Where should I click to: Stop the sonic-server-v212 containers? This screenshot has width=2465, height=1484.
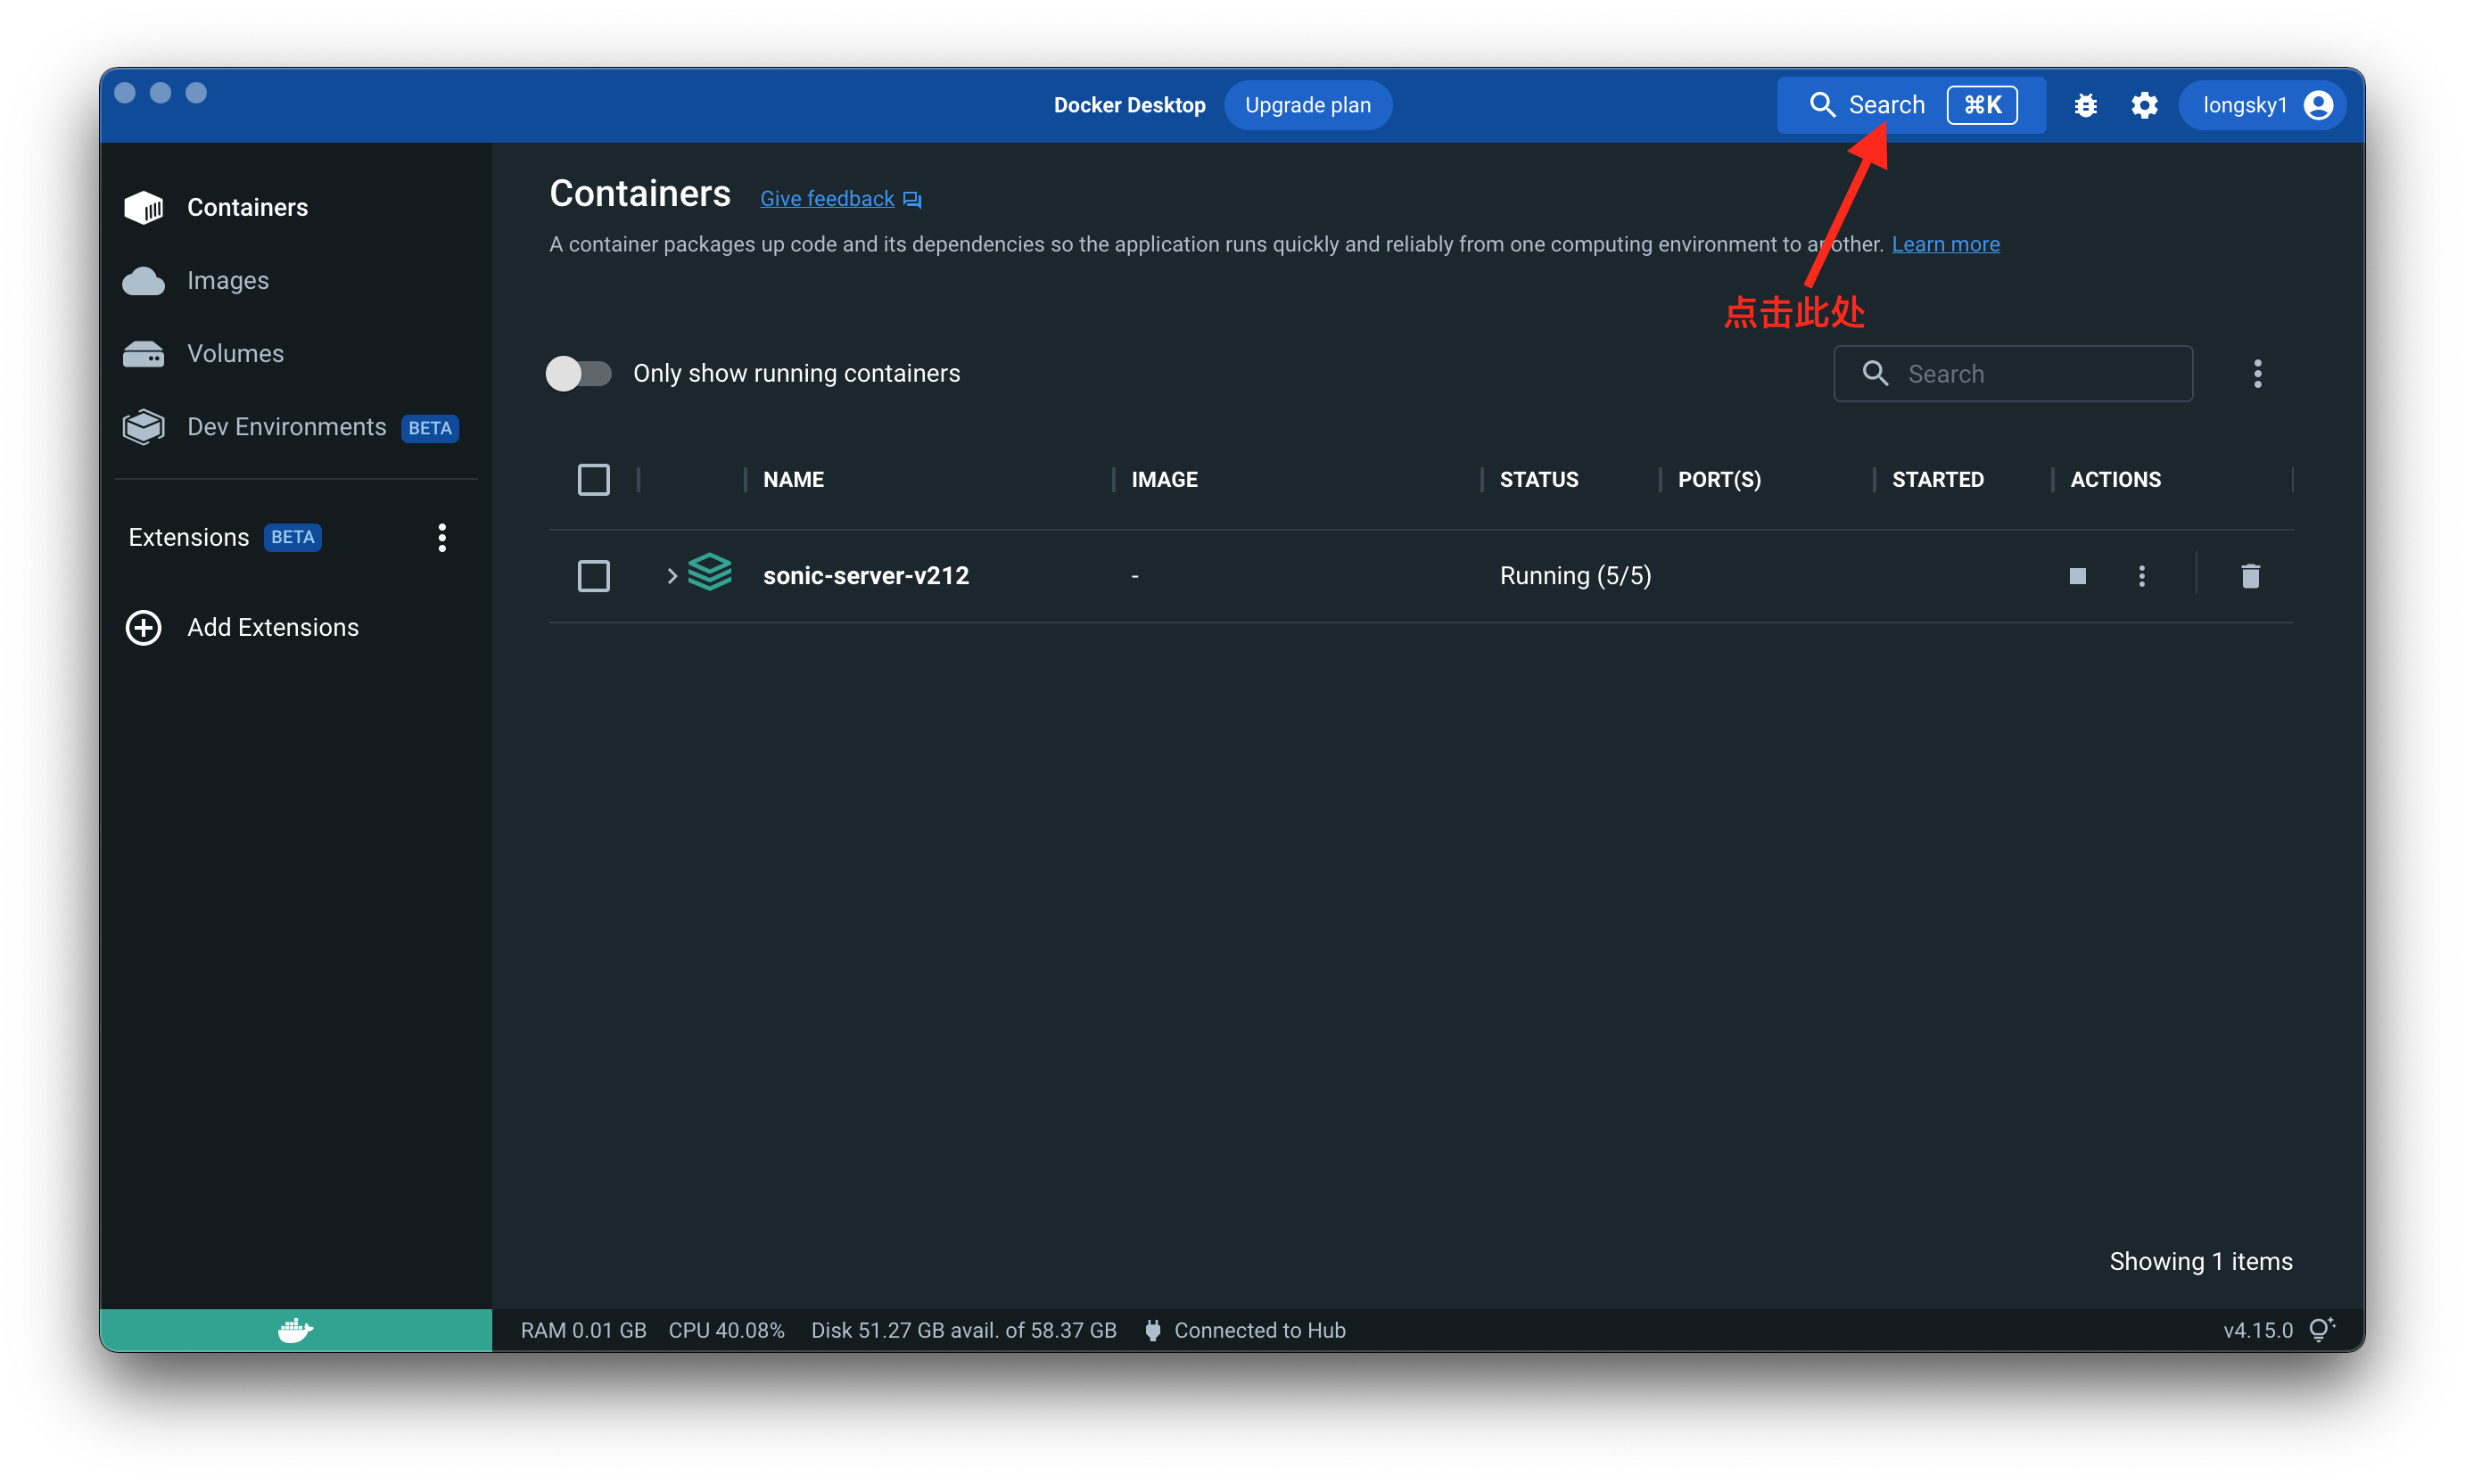click(2078, 575)
